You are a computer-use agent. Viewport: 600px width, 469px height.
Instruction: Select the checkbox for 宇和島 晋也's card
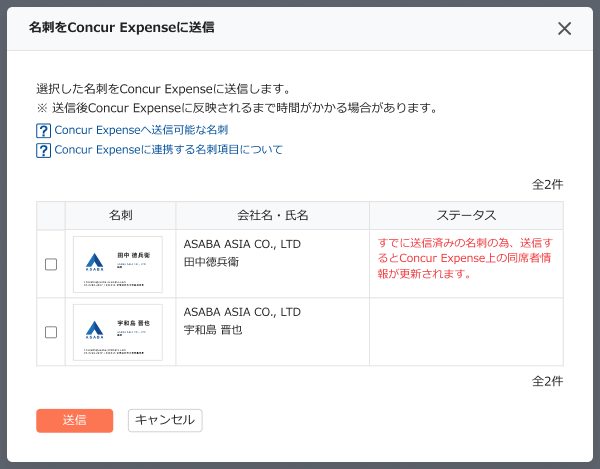(x=51, y=332)
